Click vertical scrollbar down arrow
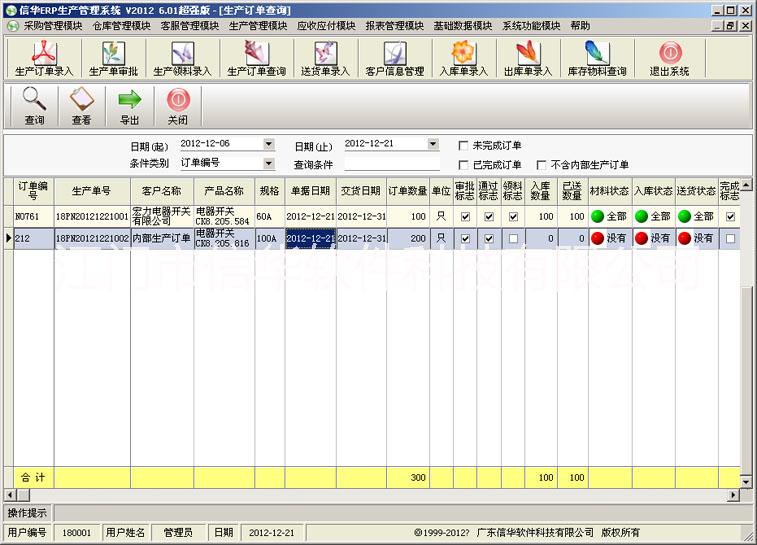 click(746, 482)
